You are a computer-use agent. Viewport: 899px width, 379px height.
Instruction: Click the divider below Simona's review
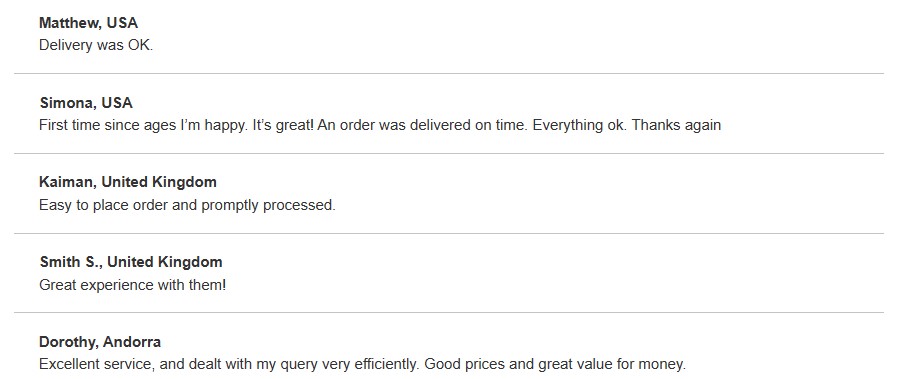[x=449, y=153]
